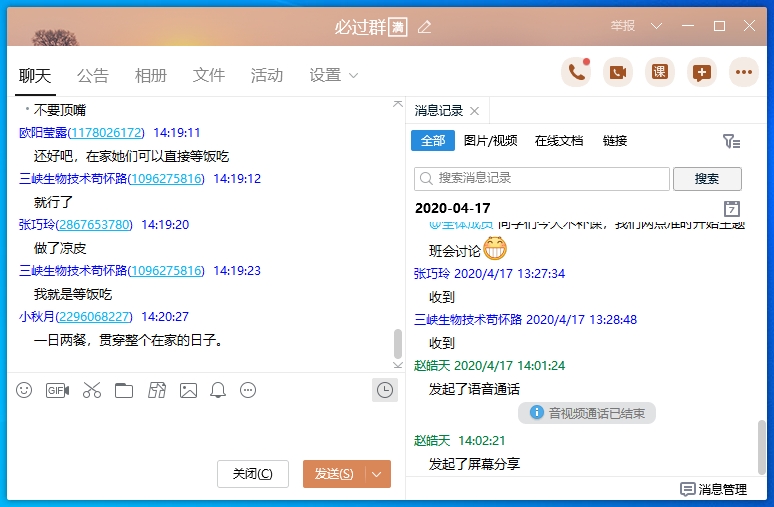
Task: Open the send options arrow next to 发送
Action: tap(378, 474)
